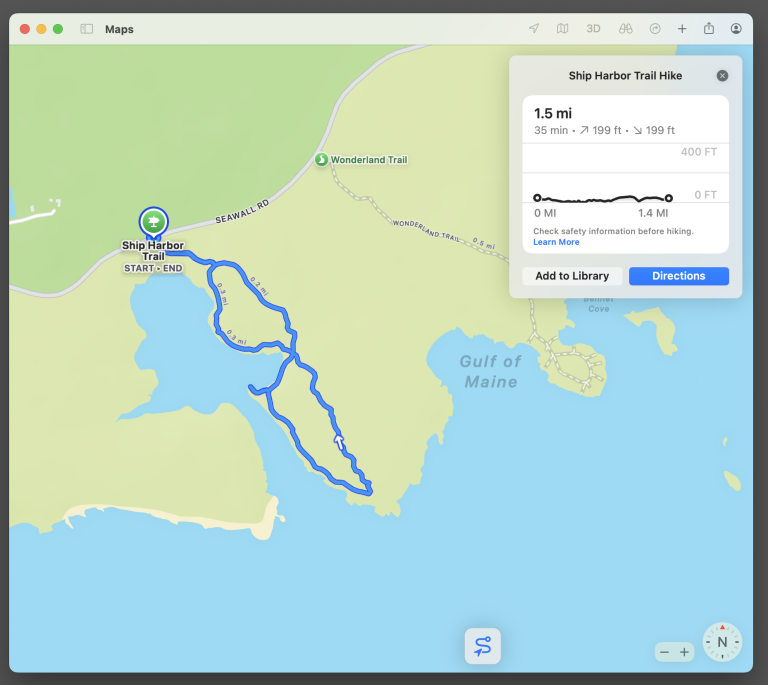The height and width of the screenshot is (685, 768).
Task: Click the directions arrow icon in toolbar
Action: (655, 28)
